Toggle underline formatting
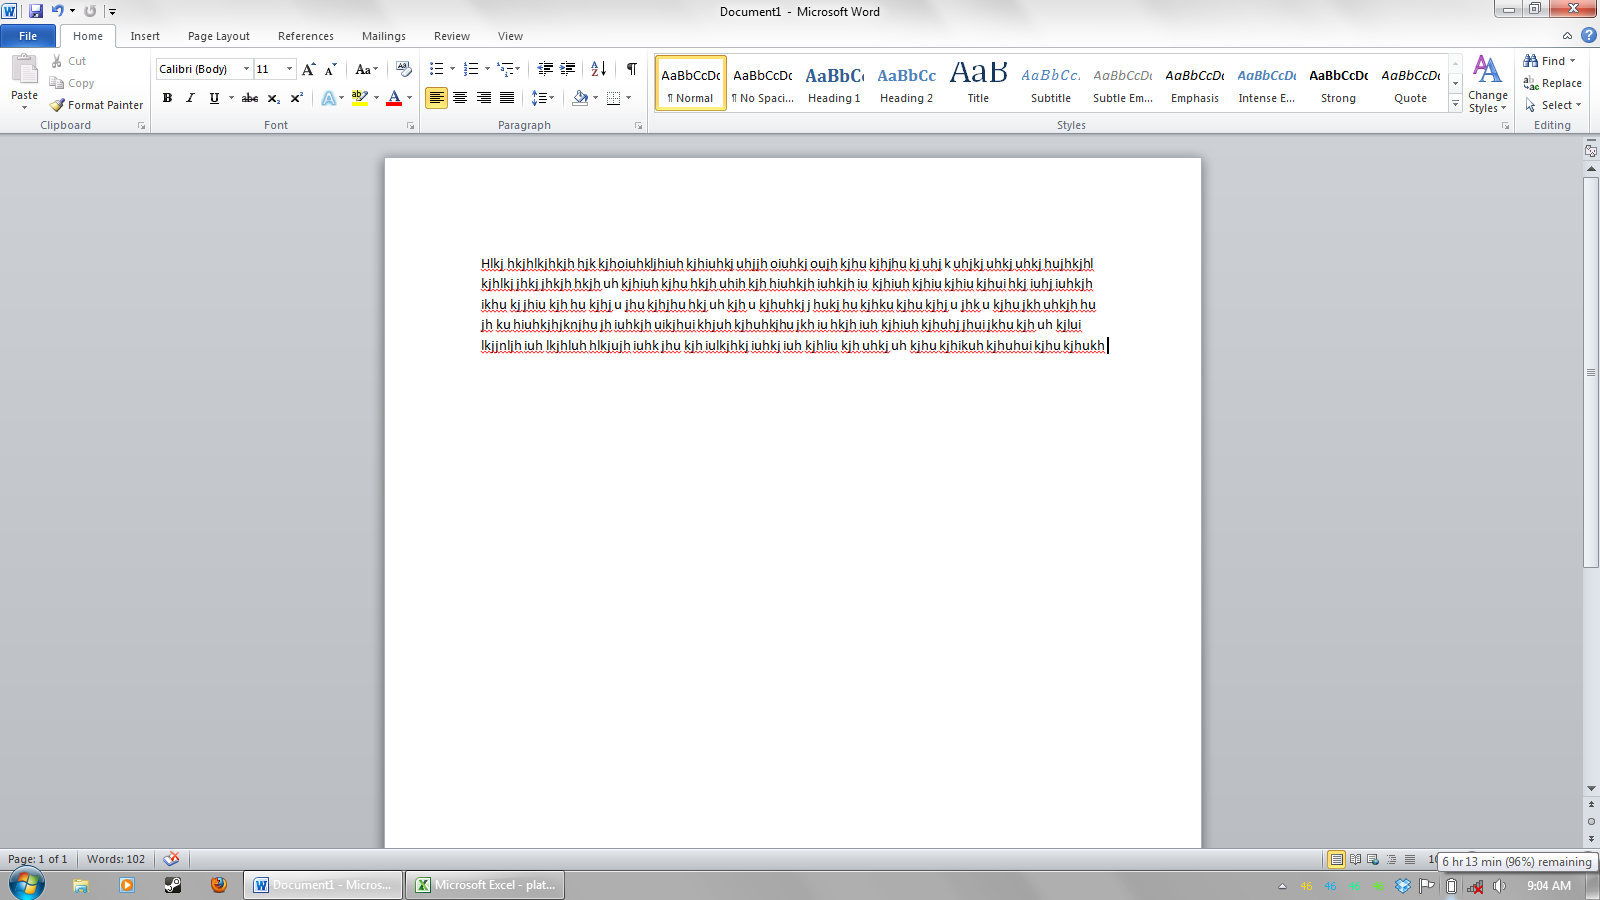 click(213, 98)
